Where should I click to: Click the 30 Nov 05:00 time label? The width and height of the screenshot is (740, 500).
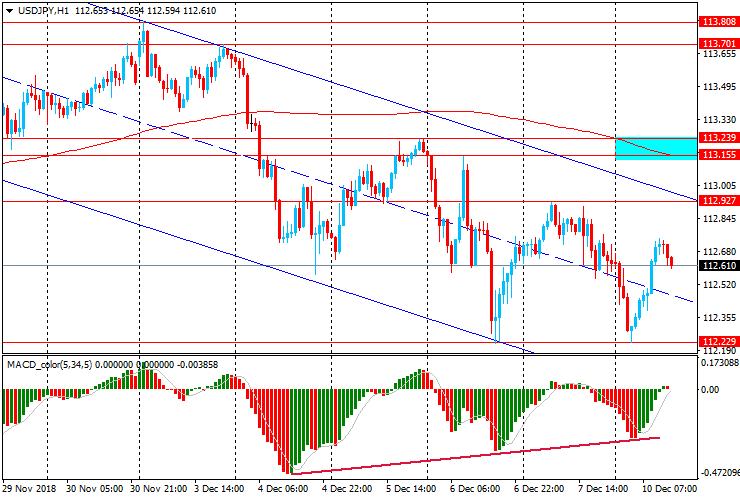point(94,488)
